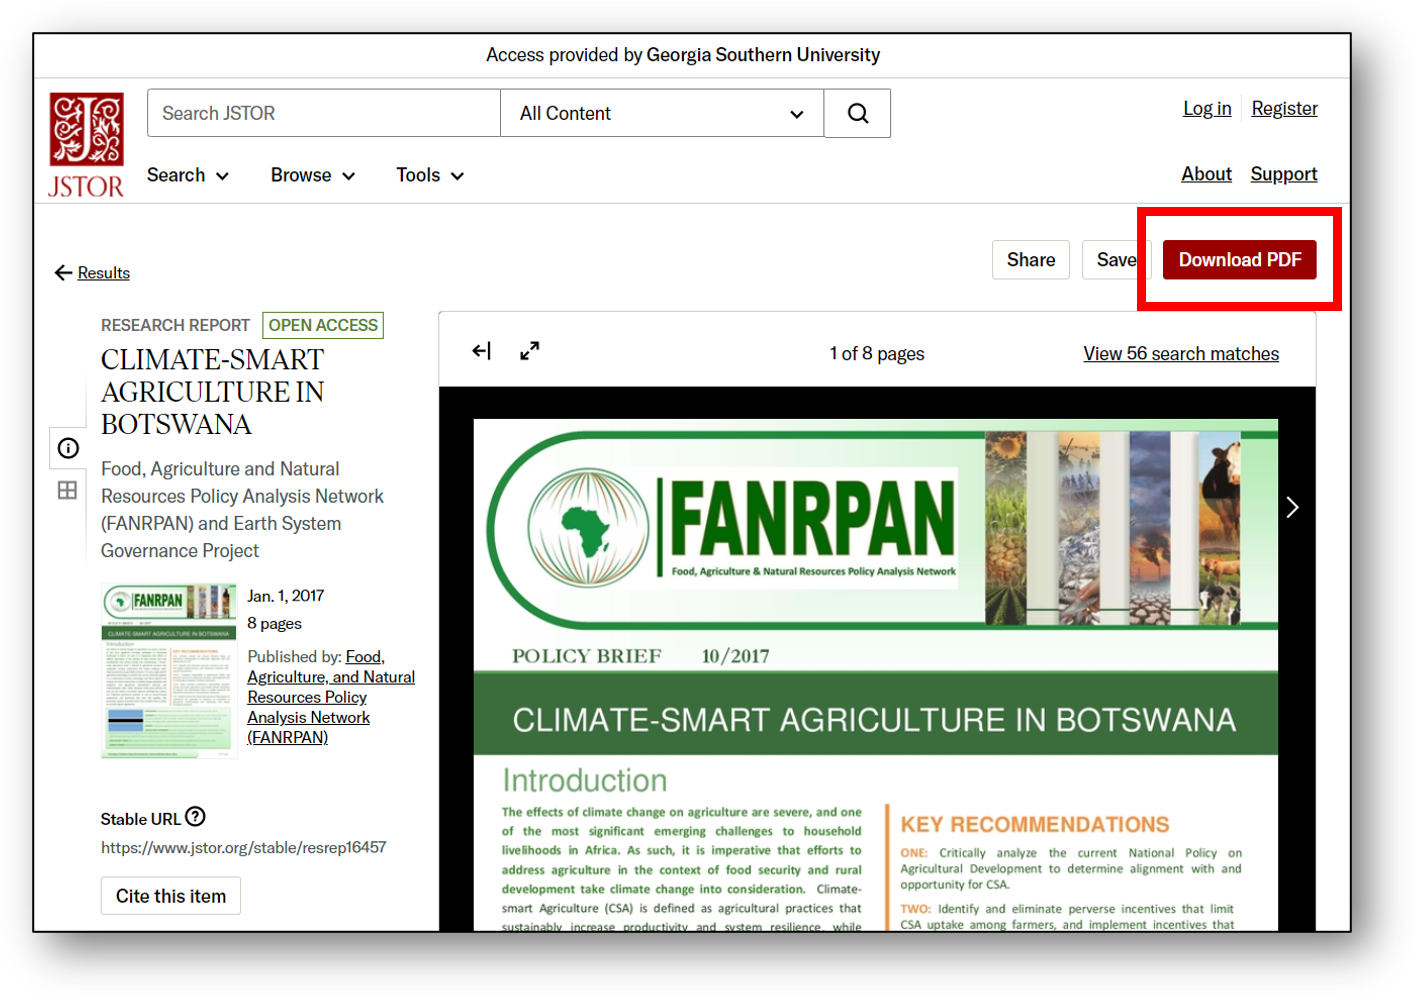Open the All Content dropdown

coord(662,113)
